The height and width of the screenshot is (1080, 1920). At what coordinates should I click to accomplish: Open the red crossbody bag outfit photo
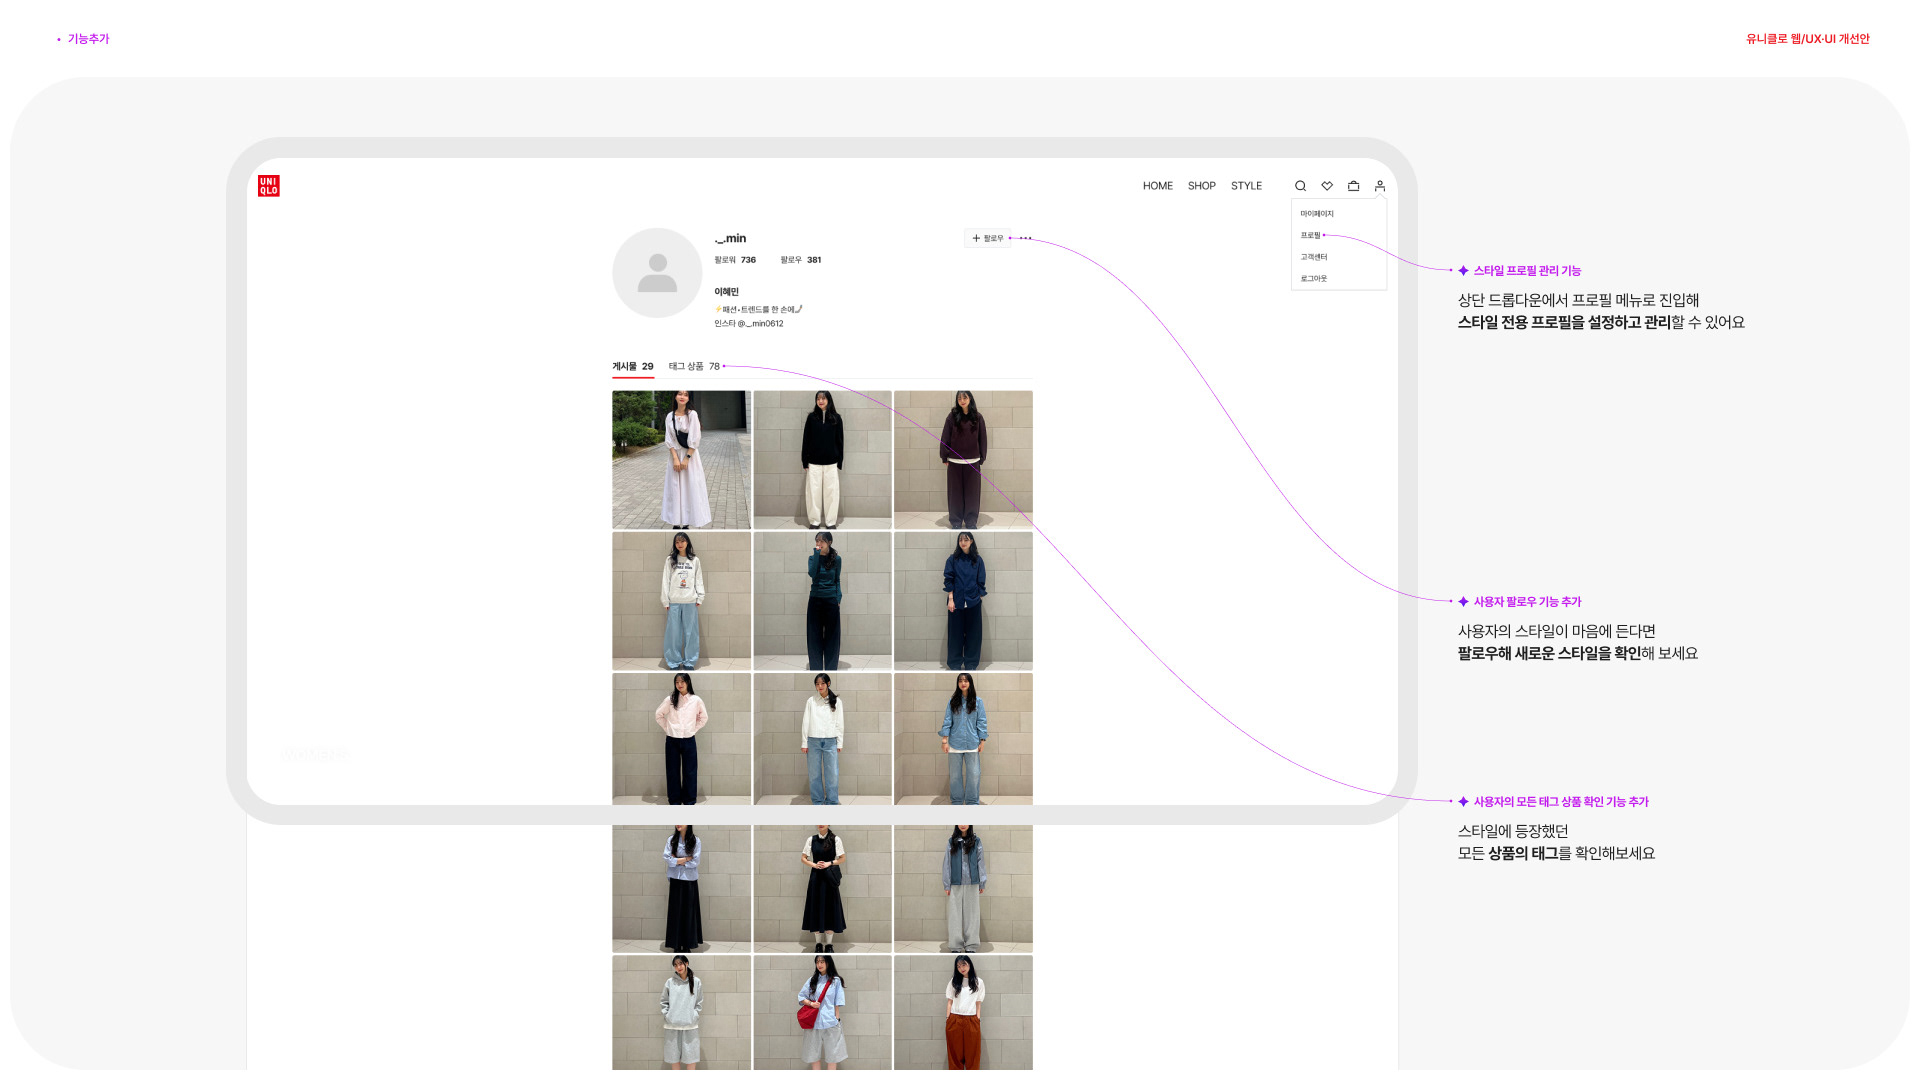coord(822,1012)
